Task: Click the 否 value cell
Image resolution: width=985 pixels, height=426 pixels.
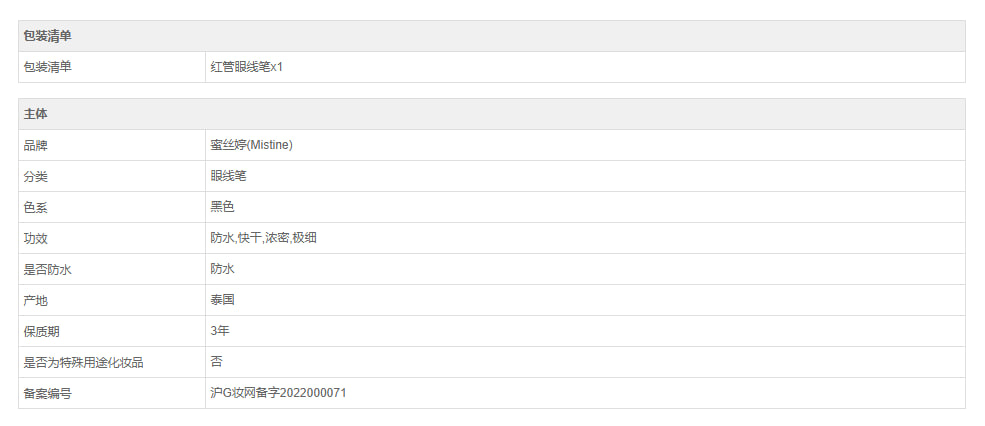Action: click(216, 362)
